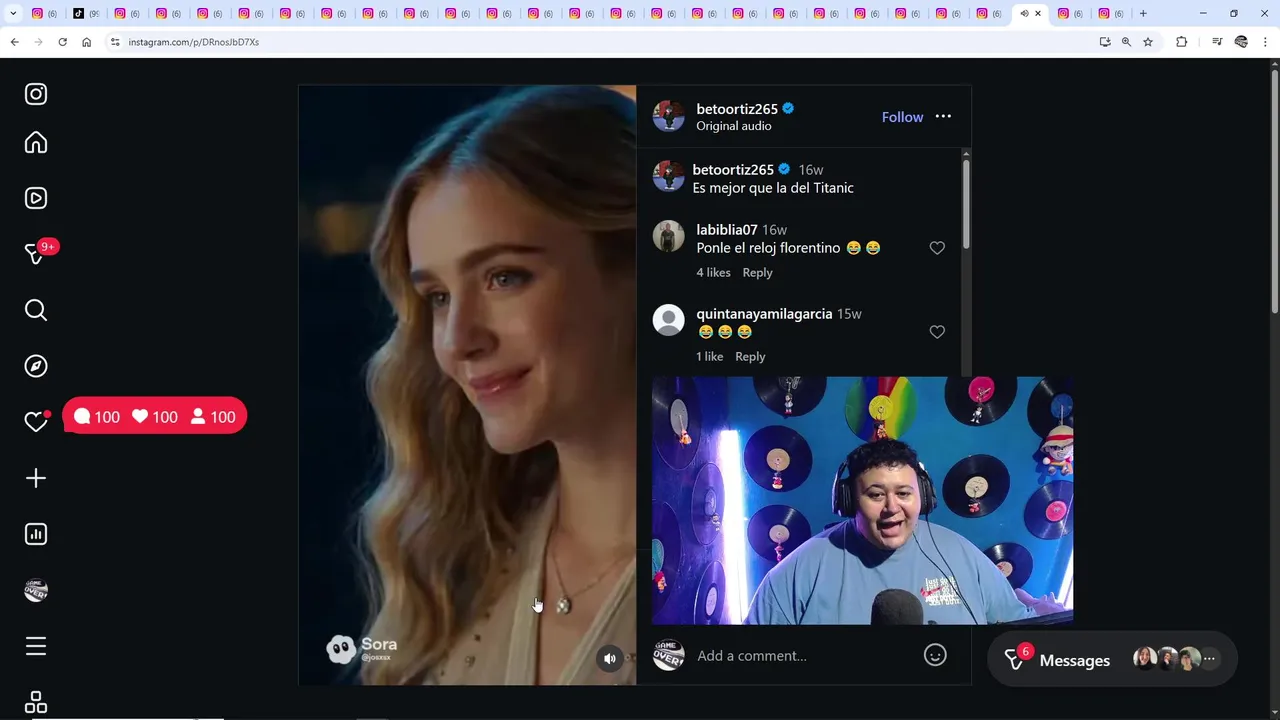Open the apps grid icon in sidebar
This screenshot has height=720, width=1280.
tap(36, 702)
